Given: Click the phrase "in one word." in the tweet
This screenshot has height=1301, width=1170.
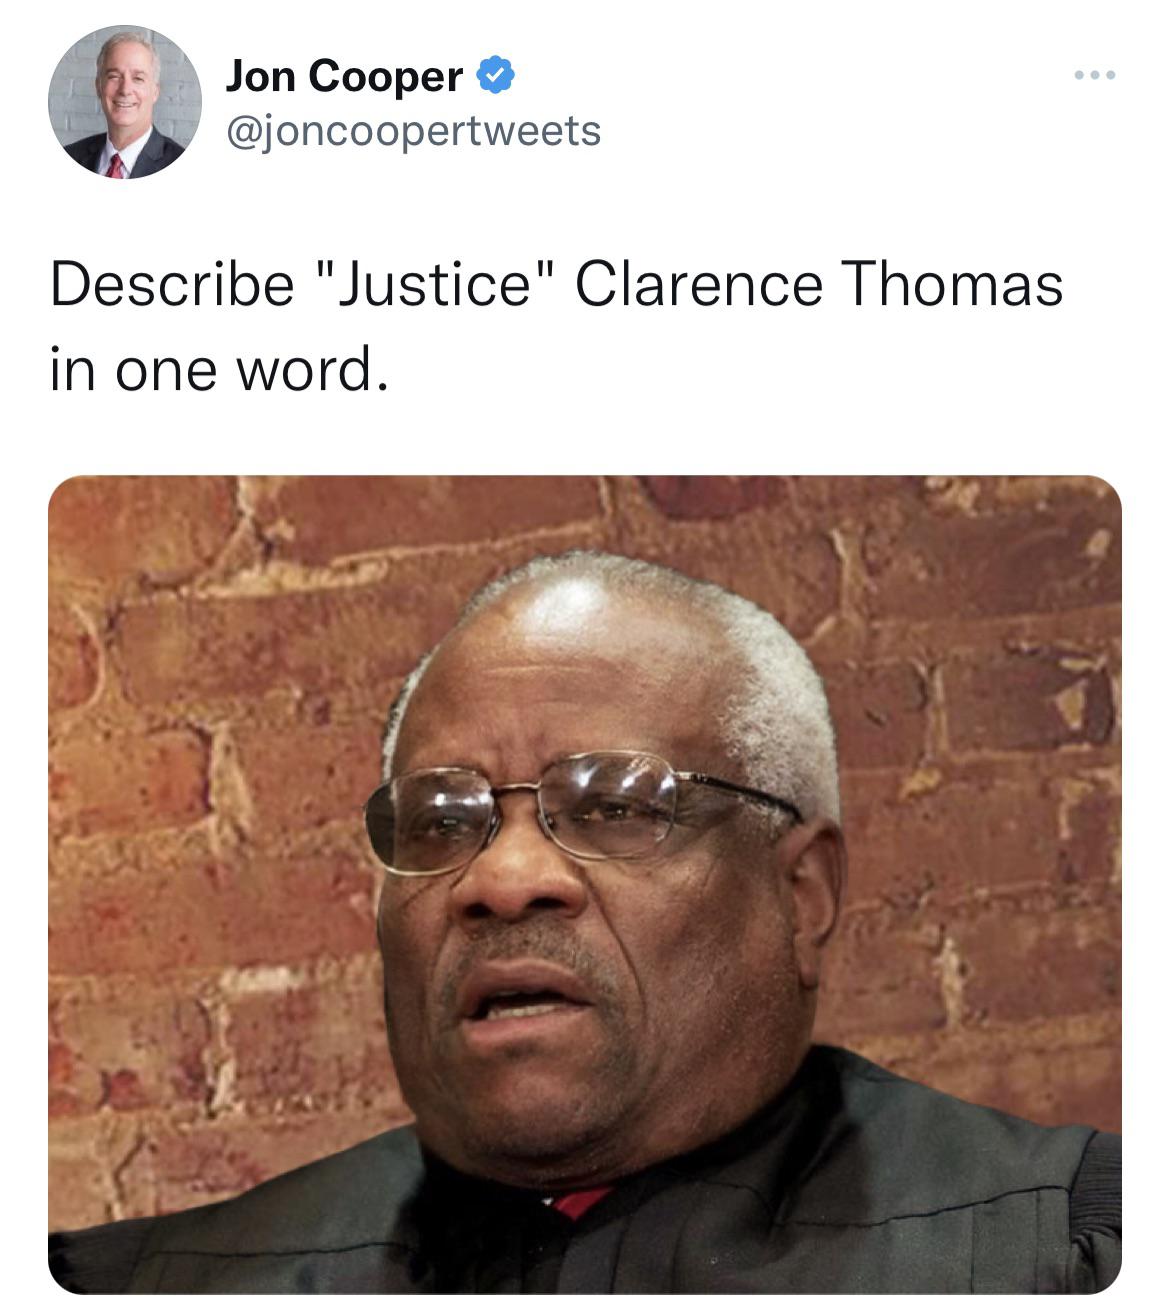Looking at the screenshot, I should click(x=218, y=370).
